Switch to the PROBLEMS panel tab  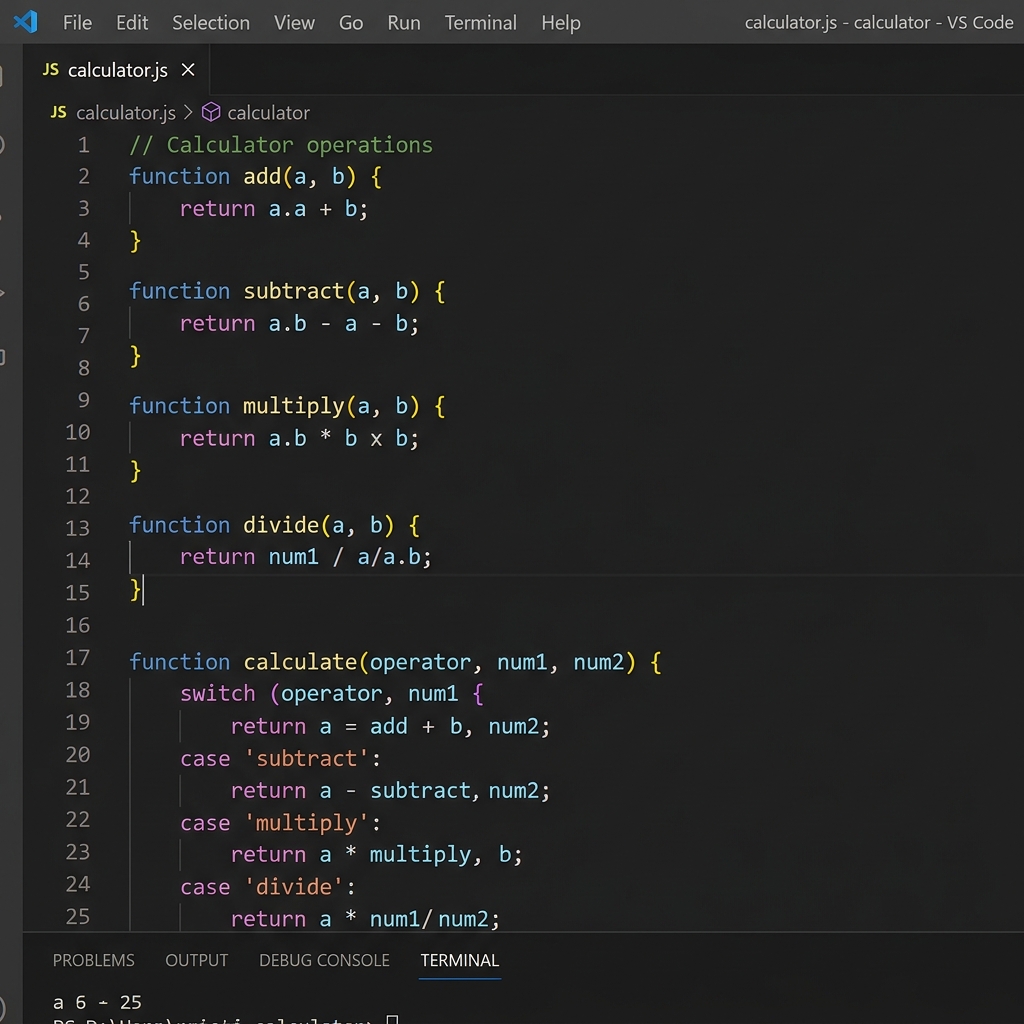coord(93,960)
